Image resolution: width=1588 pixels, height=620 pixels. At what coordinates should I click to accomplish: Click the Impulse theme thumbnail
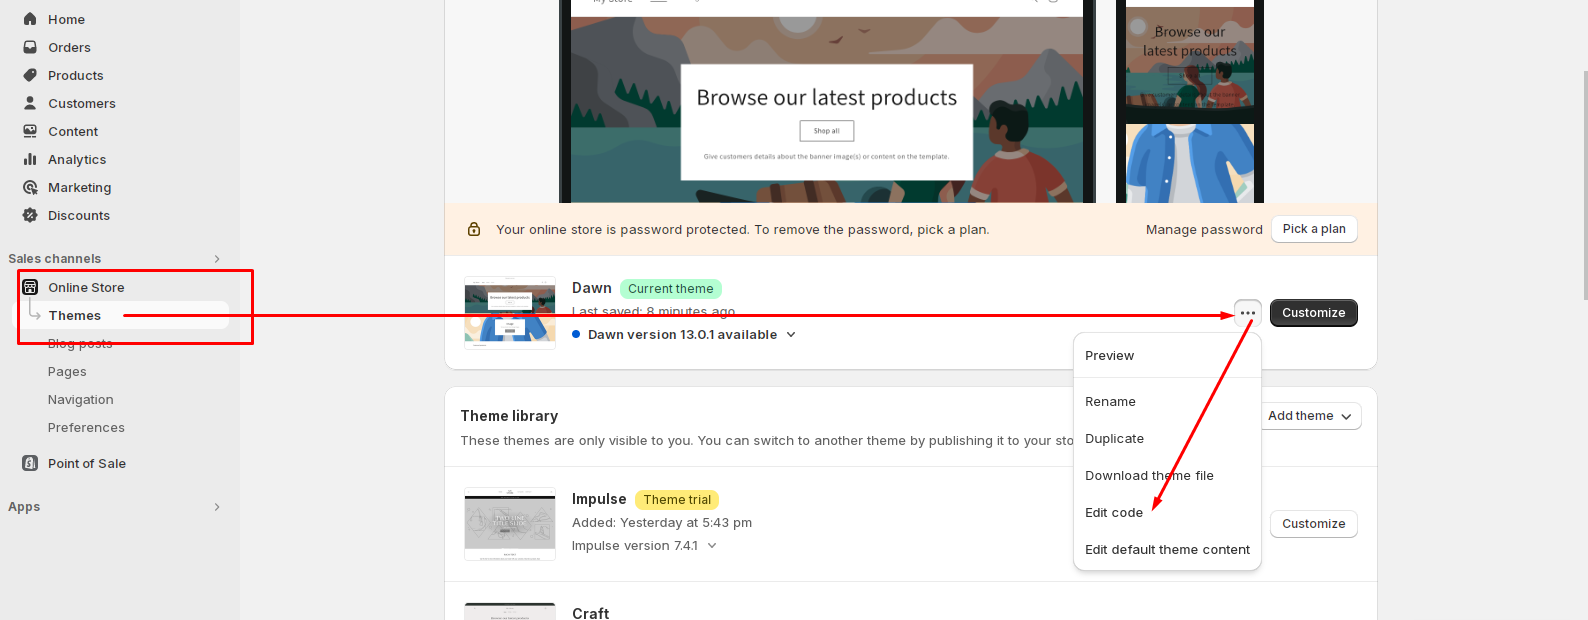(510, 524)
